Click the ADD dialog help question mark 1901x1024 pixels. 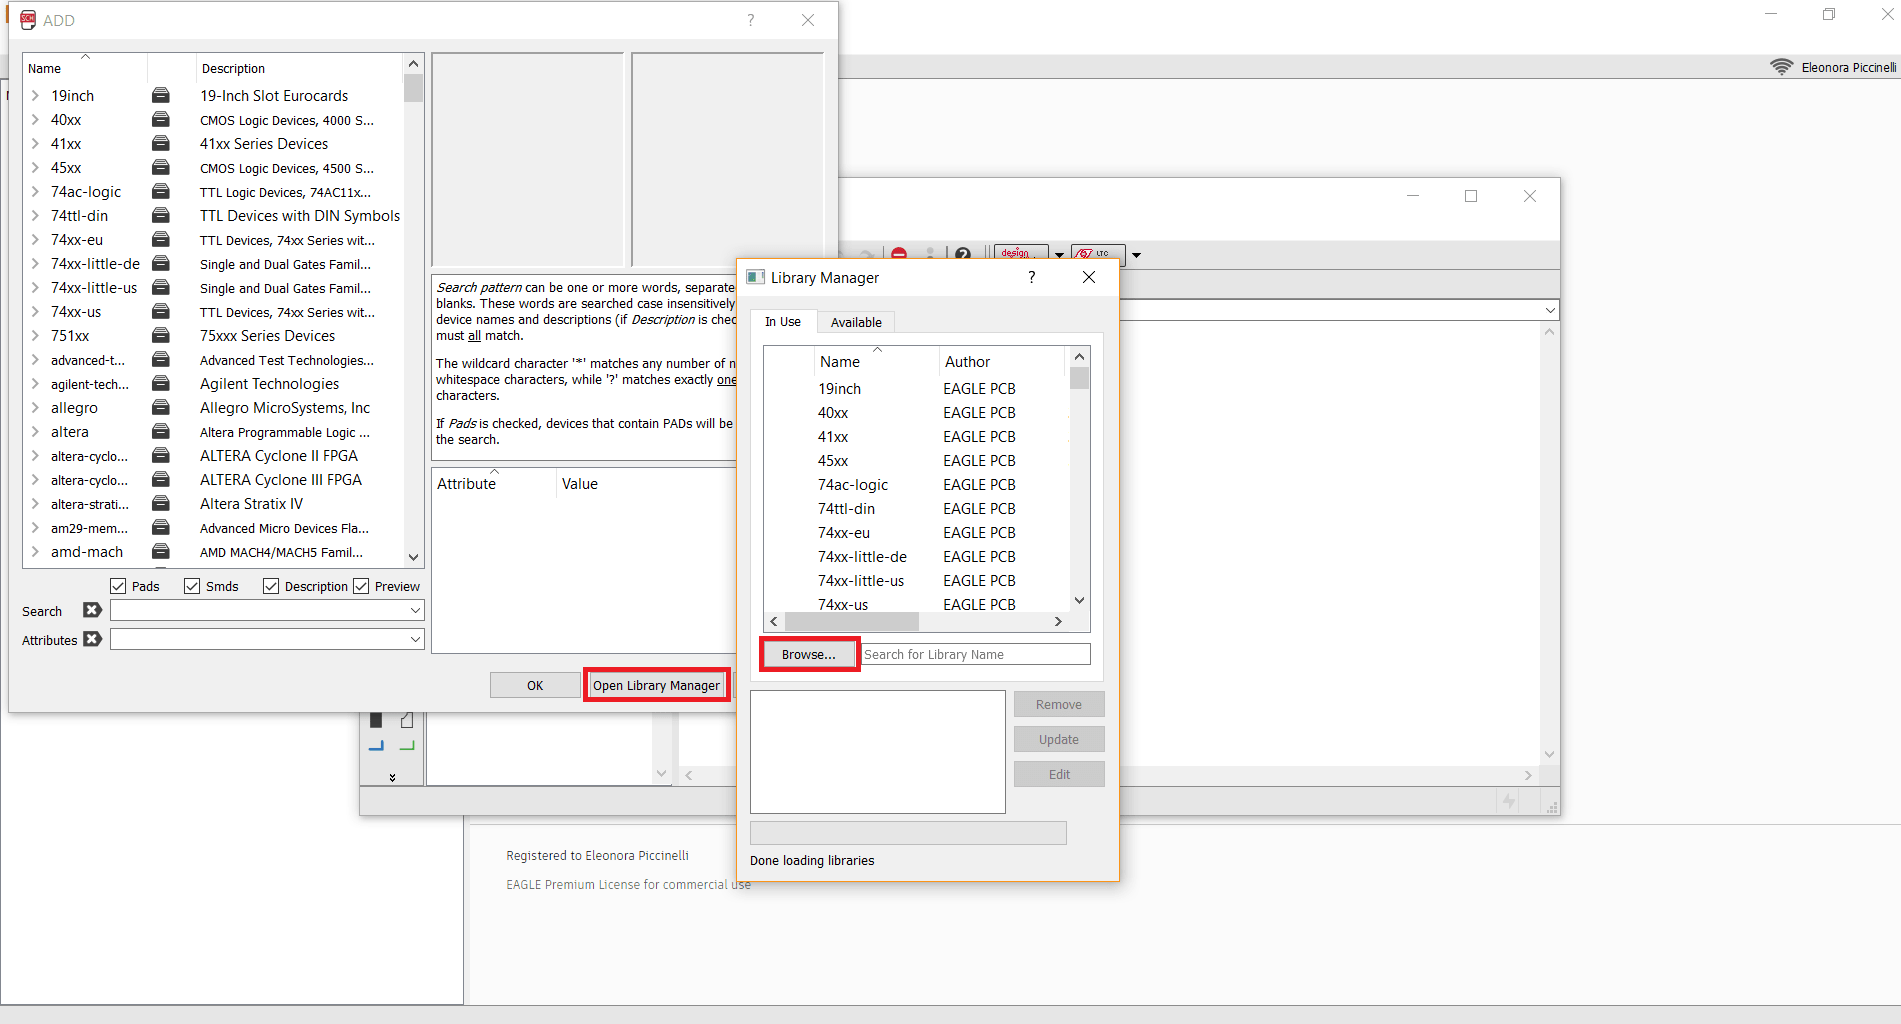click(751, 20)
